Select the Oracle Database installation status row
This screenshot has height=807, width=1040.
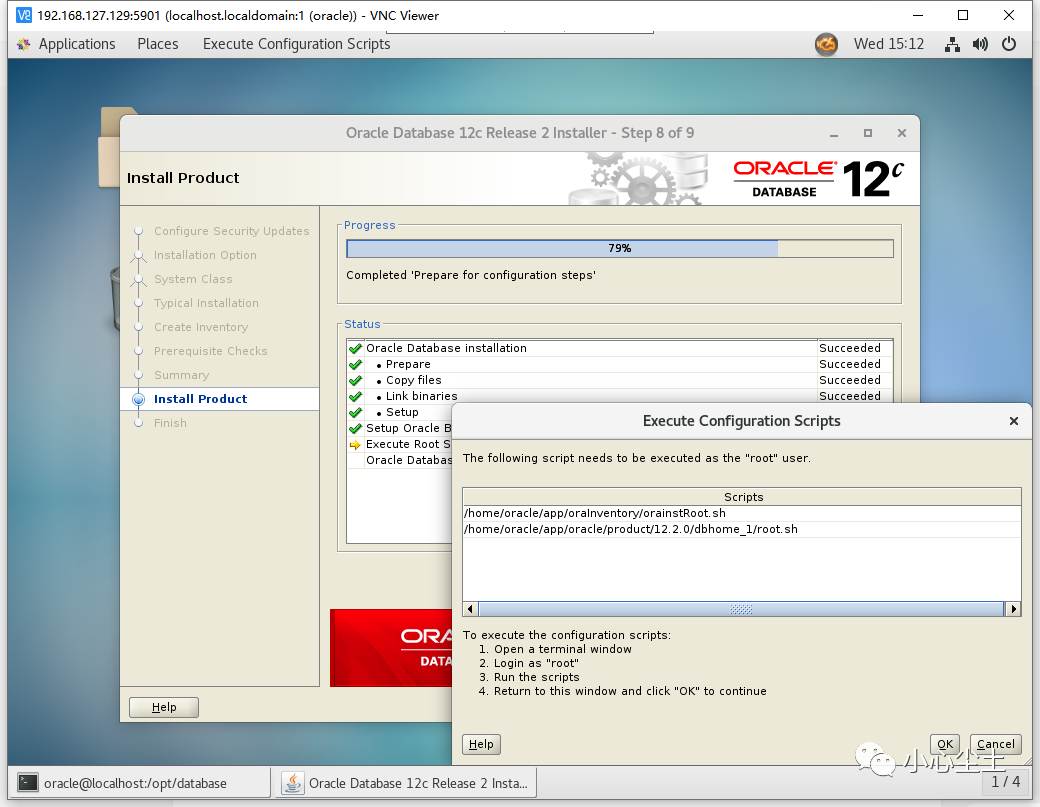pos(619,348)
